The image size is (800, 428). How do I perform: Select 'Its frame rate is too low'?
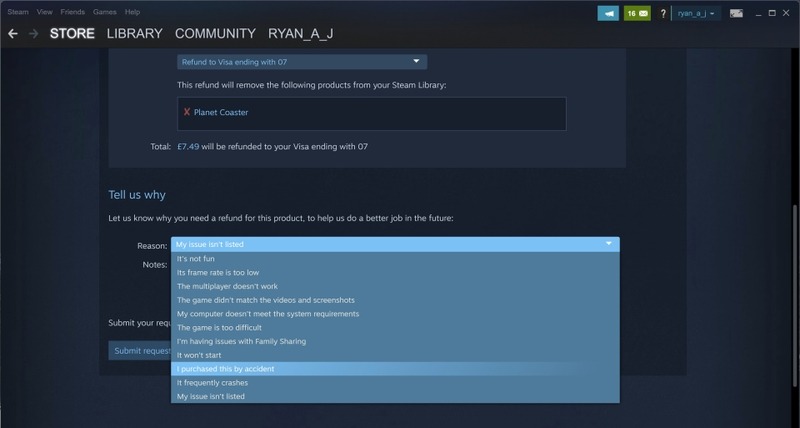(x=395, y=272)
